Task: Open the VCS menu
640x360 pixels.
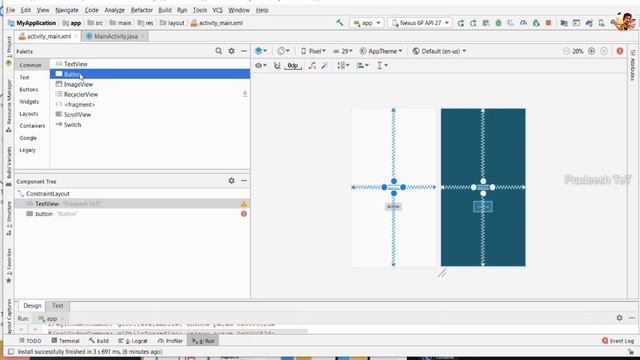Action: [x=218, y=10]
